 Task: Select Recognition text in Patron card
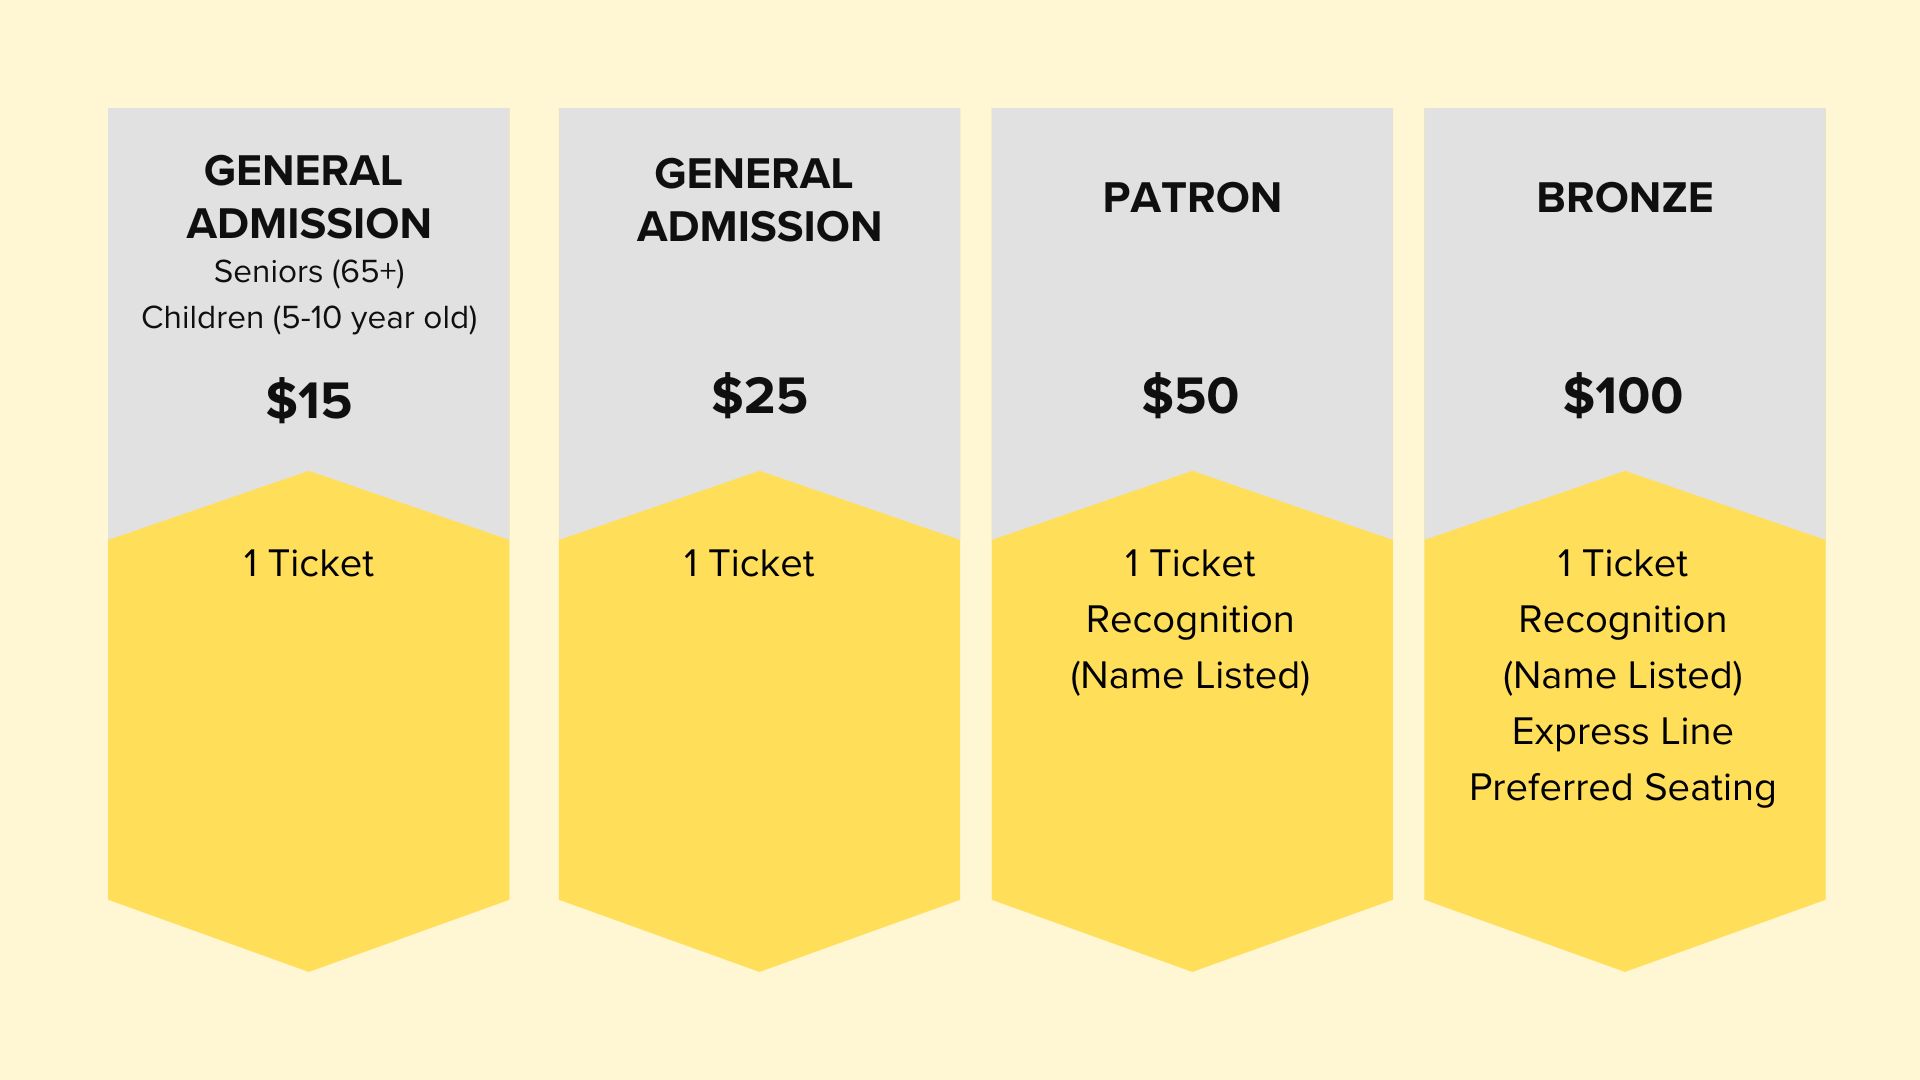click(1190, 620)
